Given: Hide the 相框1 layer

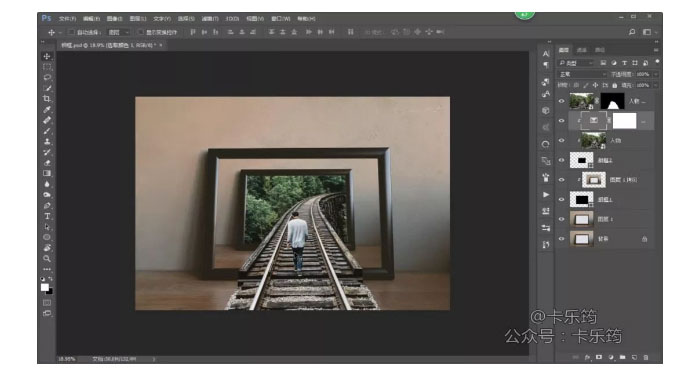Looking at the screenshot, I should 562,200.
